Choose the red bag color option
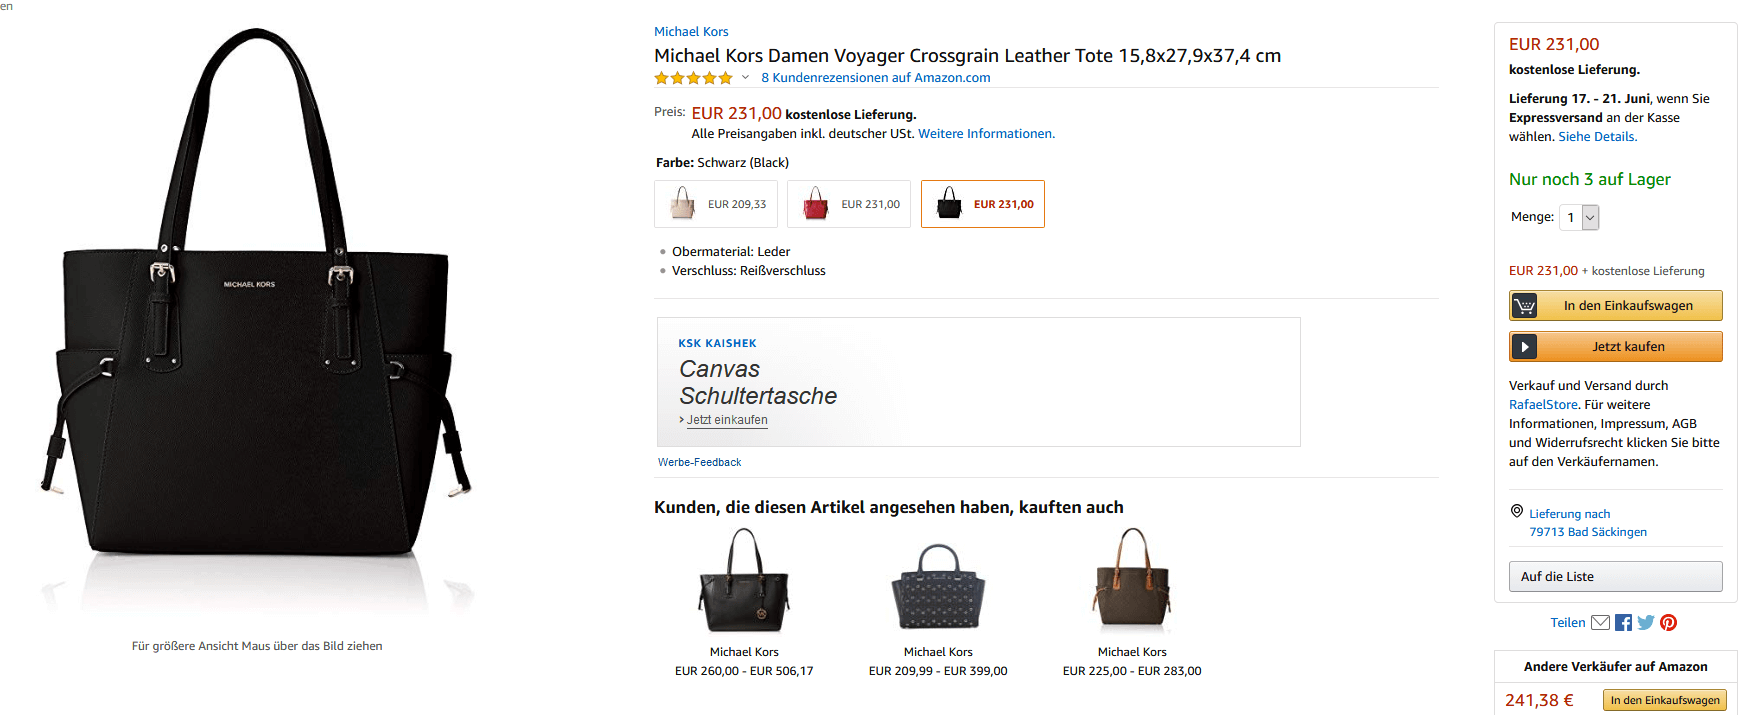 (849, 204)
